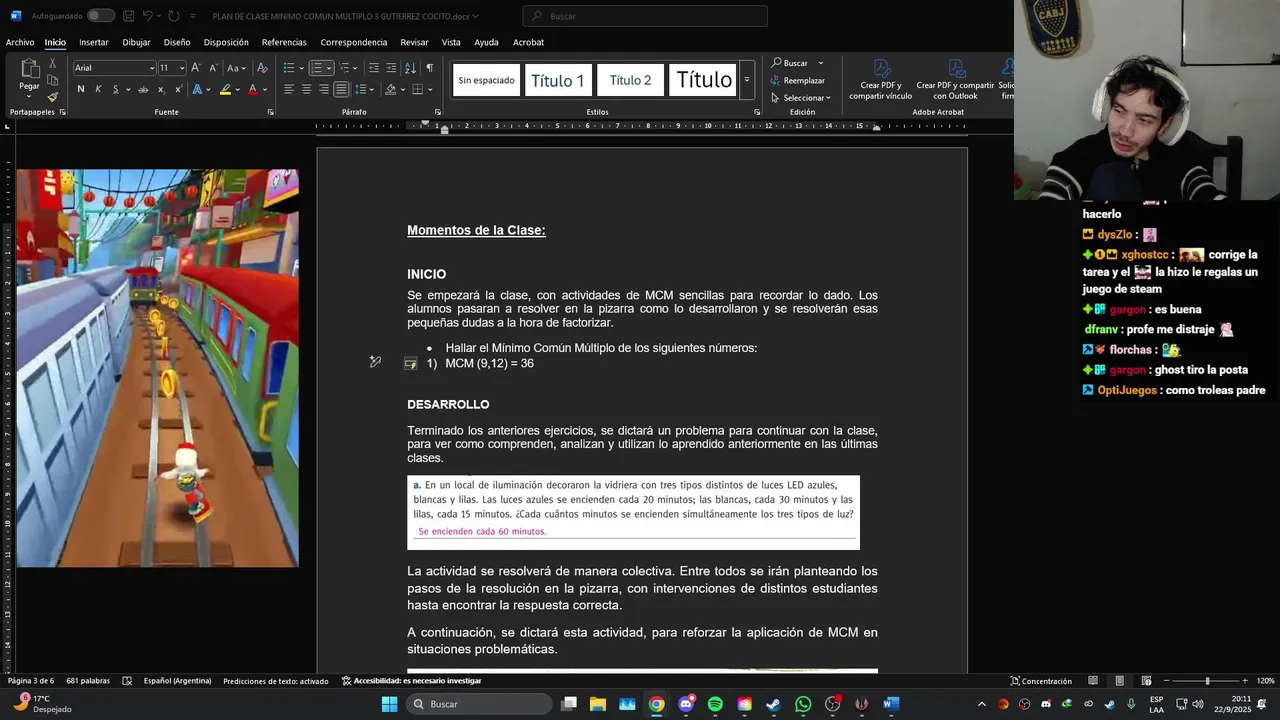Click the Reemplazar button
This screenshot has height=720, width=1280.
(x=798, y=80)
